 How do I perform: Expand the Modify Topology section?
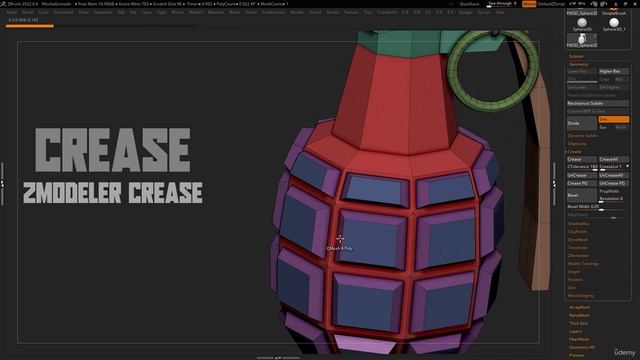[583, 264]
